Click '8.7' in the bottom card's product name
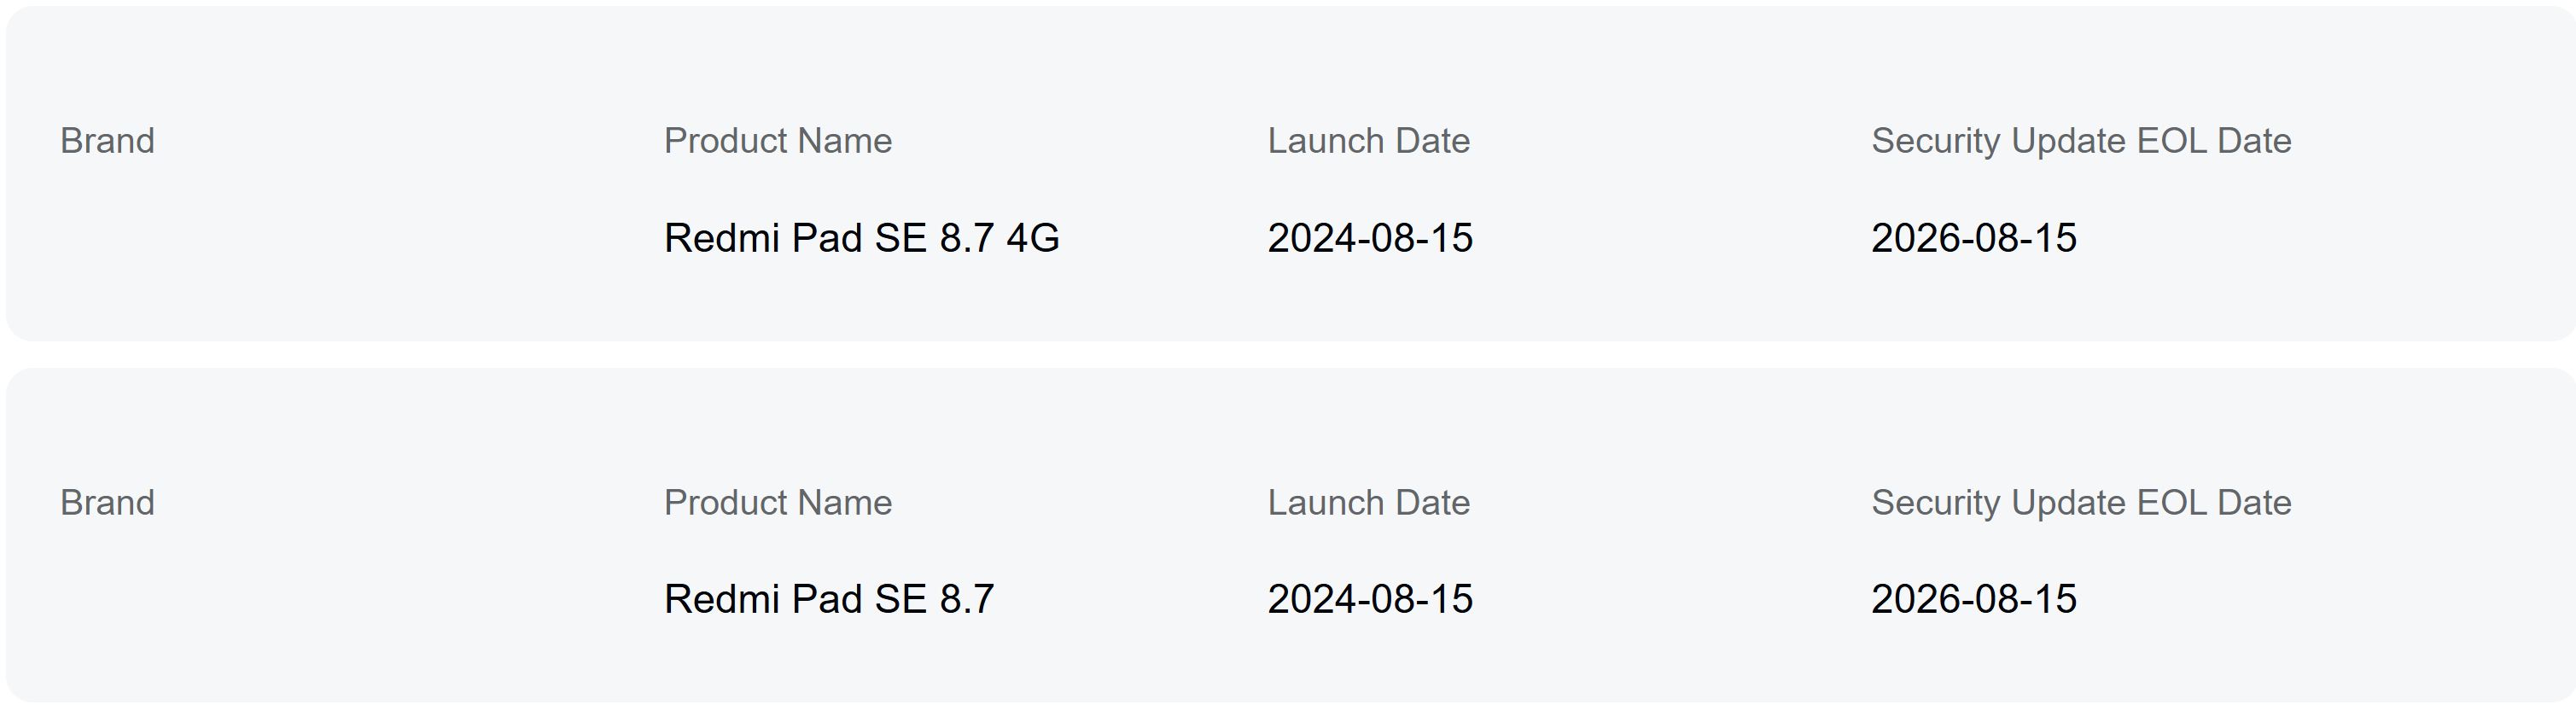Viewport: 2576px width, 705px height. tap(967, 599)
